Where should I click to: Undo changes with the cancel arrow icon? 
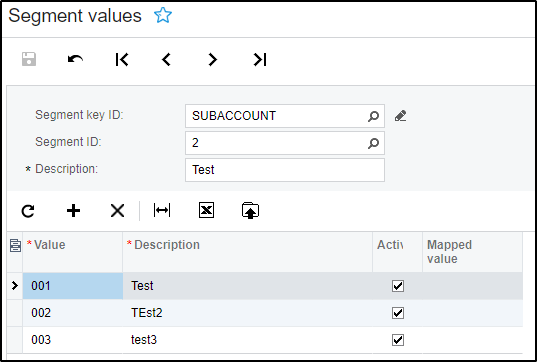pyautogui.click(x=75, y=59)
